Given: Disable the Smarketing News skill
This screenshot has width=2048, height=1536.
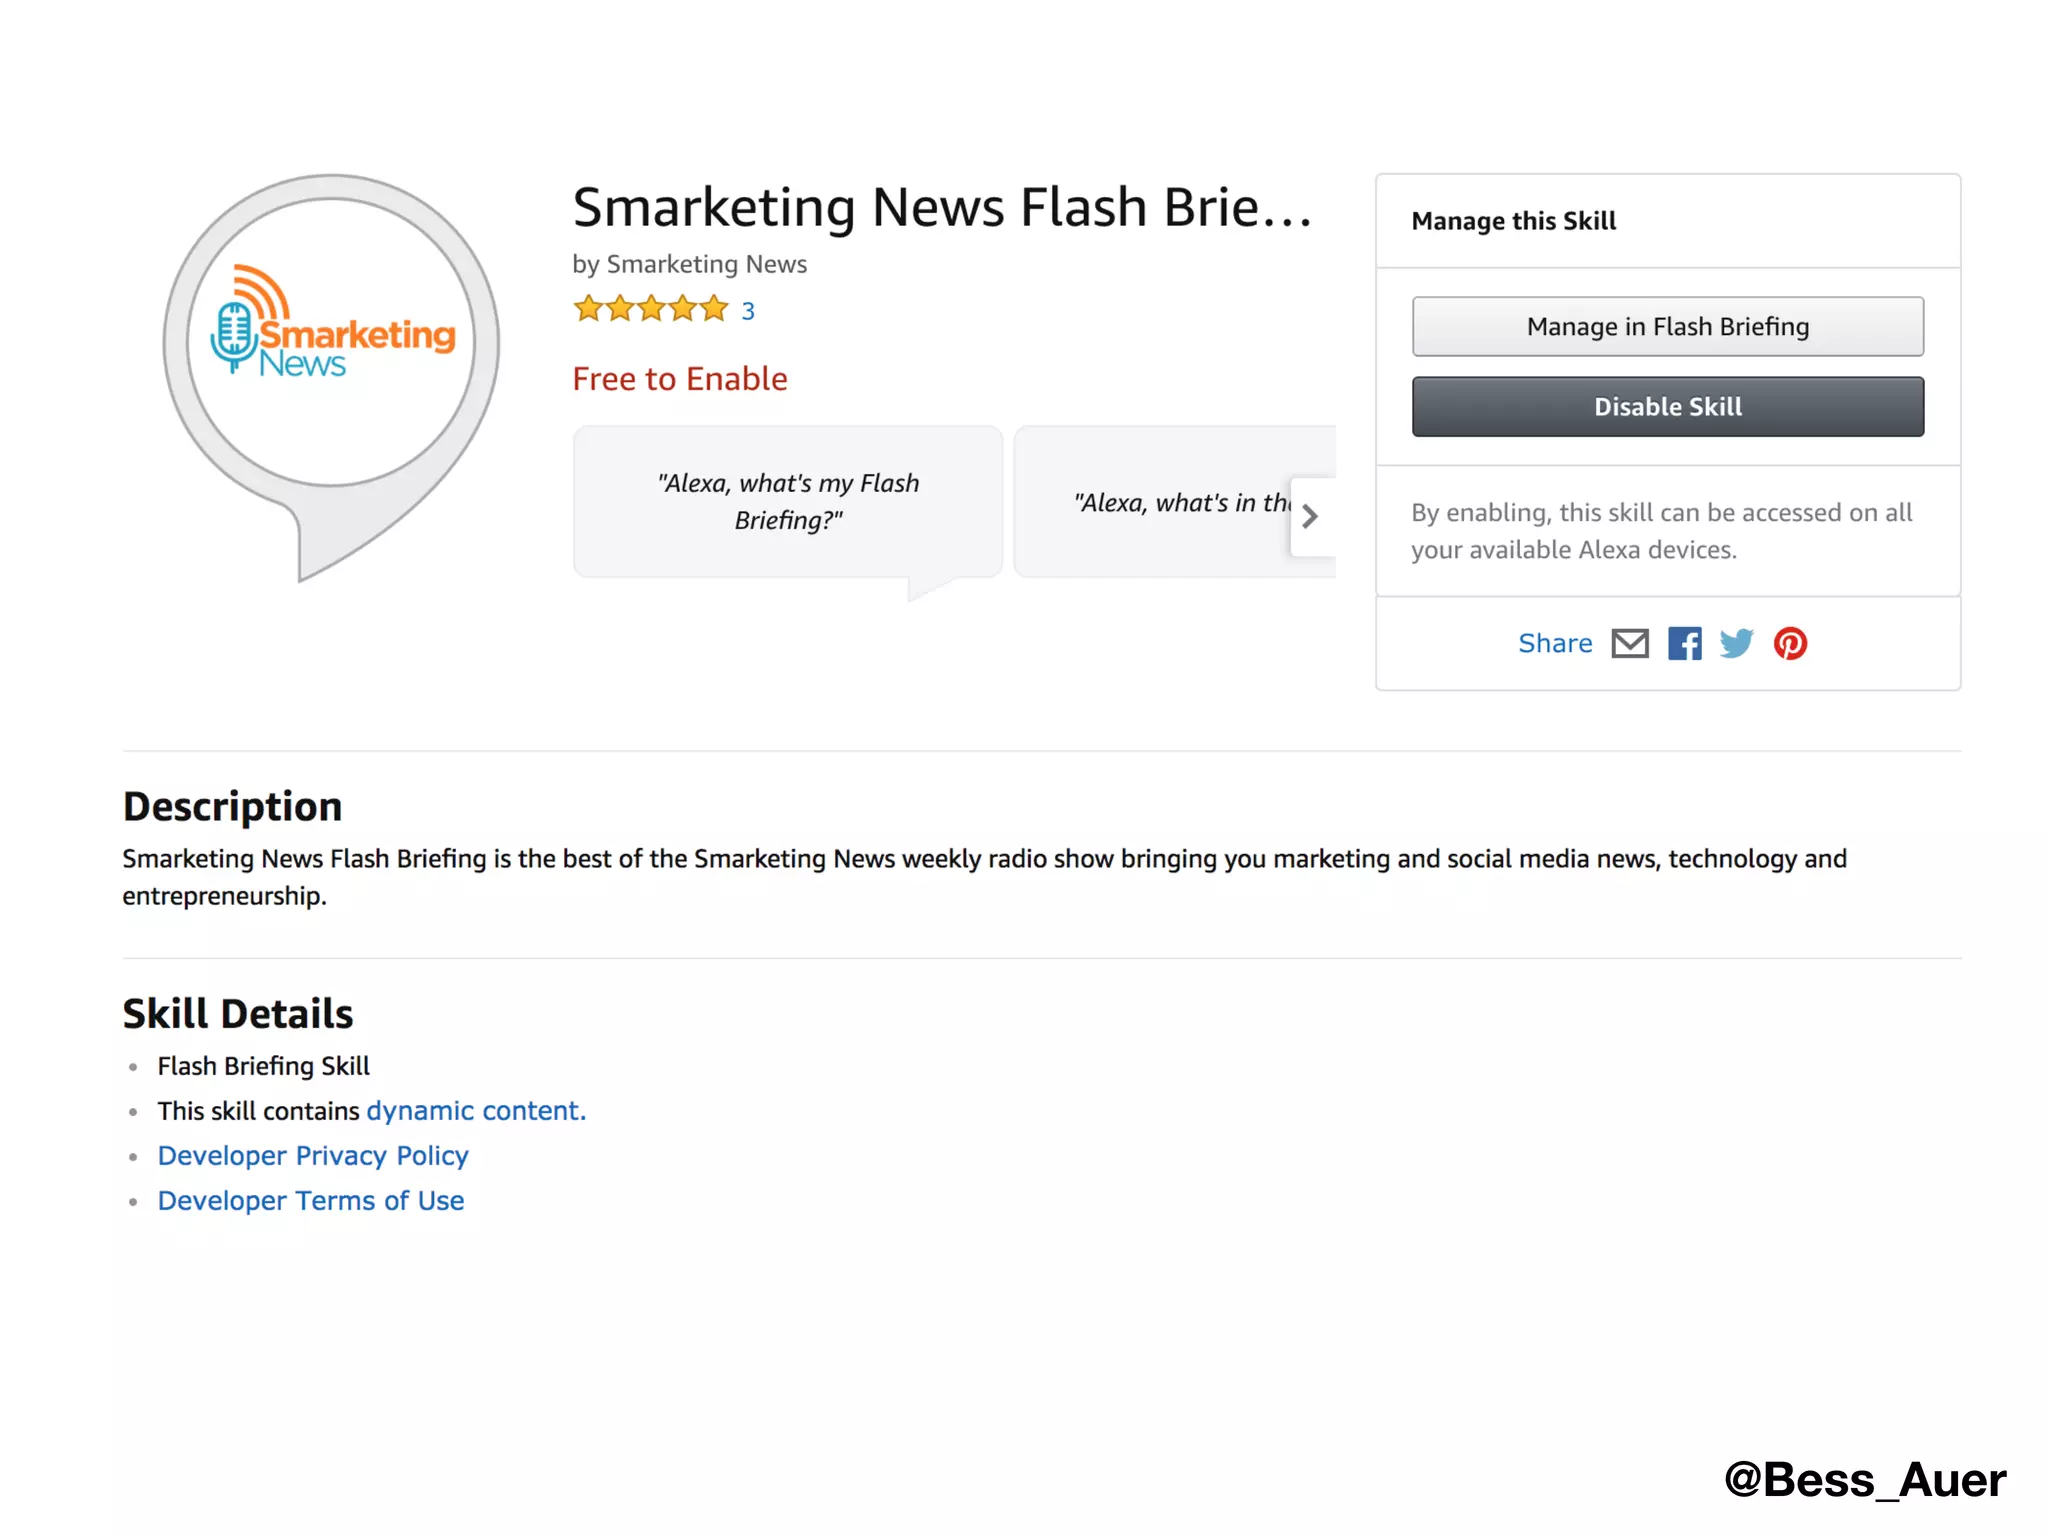Looking at the screenshot, I should click(1667, 407).
